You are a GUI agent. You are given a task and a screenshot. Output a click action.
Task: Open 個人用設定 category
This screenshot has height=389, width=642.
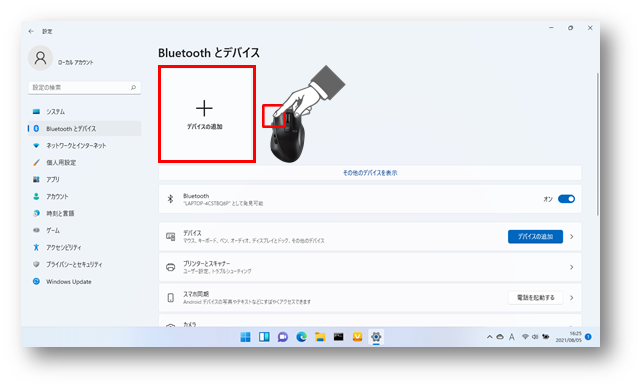click(84, 163)
